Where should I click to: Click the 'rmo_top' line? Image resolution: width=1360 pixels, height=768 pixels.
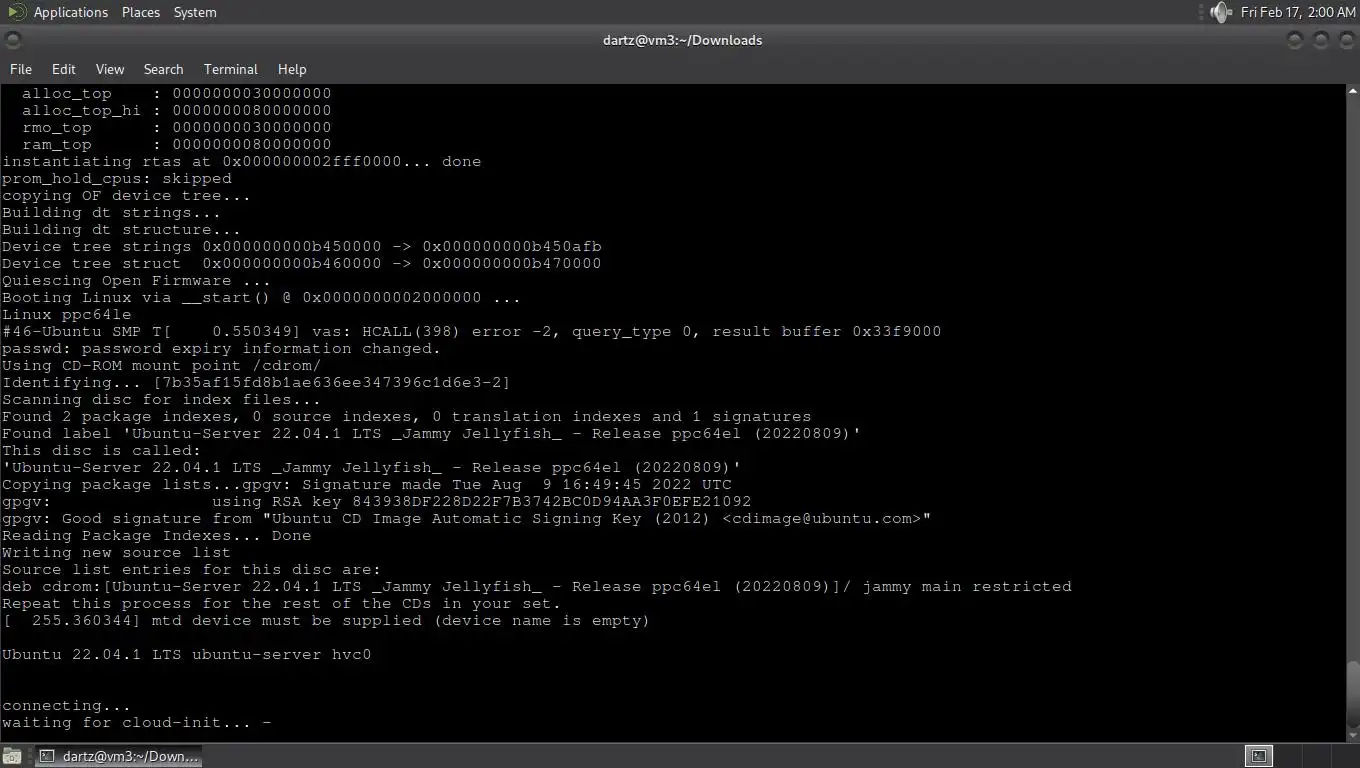click(176, 127)
